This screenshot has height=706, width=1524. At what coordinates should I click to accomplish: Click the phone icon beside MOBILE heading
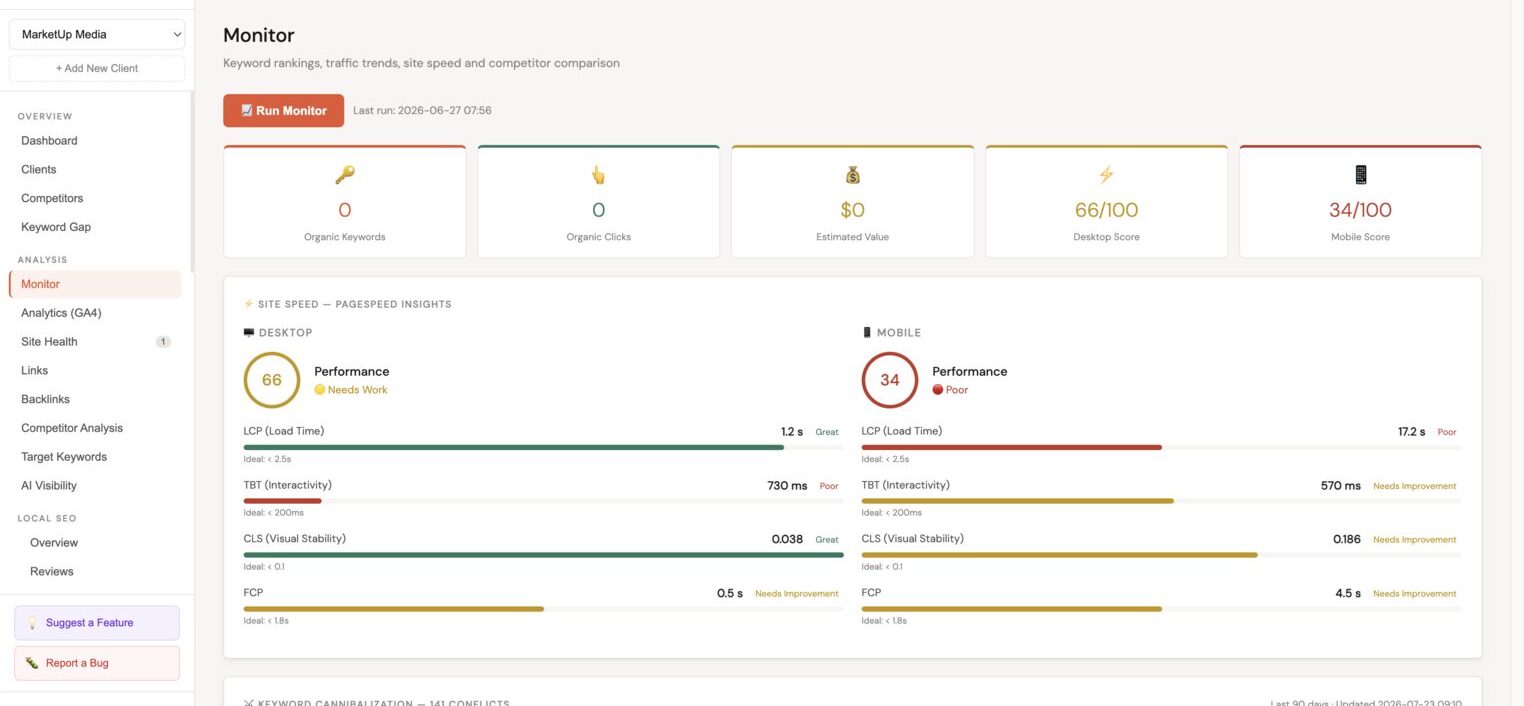click(x=867, y=332)
